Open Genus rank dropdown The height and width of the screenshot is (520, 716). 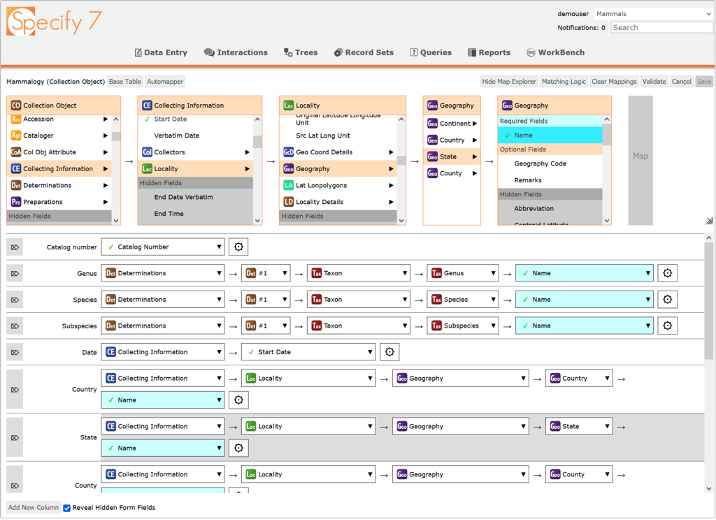click(x=463, y=273)
